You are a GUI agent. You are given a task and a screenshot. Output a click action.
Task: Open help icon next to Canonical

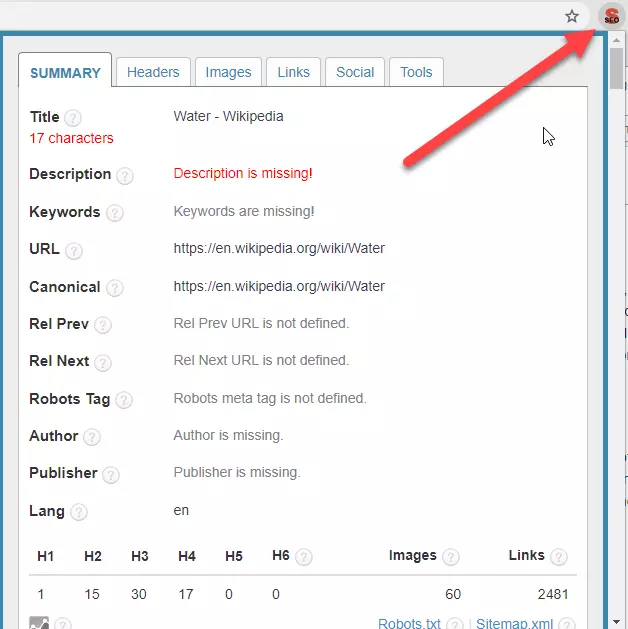(115, 288)
